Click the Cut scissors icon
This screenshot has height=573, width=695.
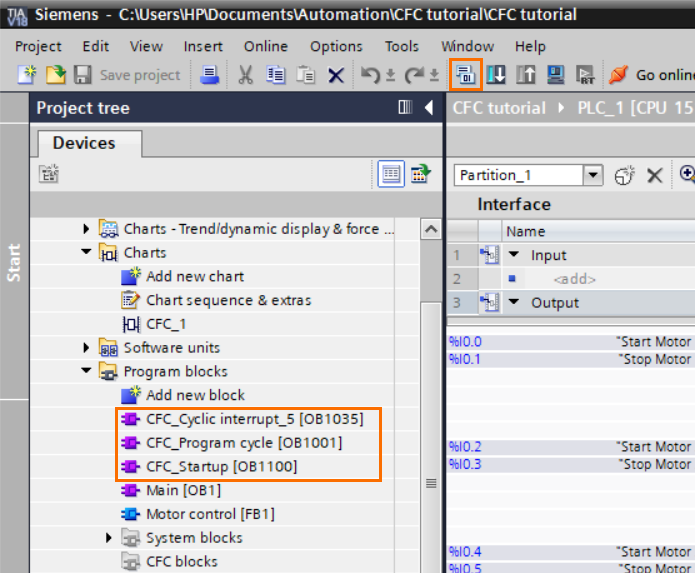246,75
